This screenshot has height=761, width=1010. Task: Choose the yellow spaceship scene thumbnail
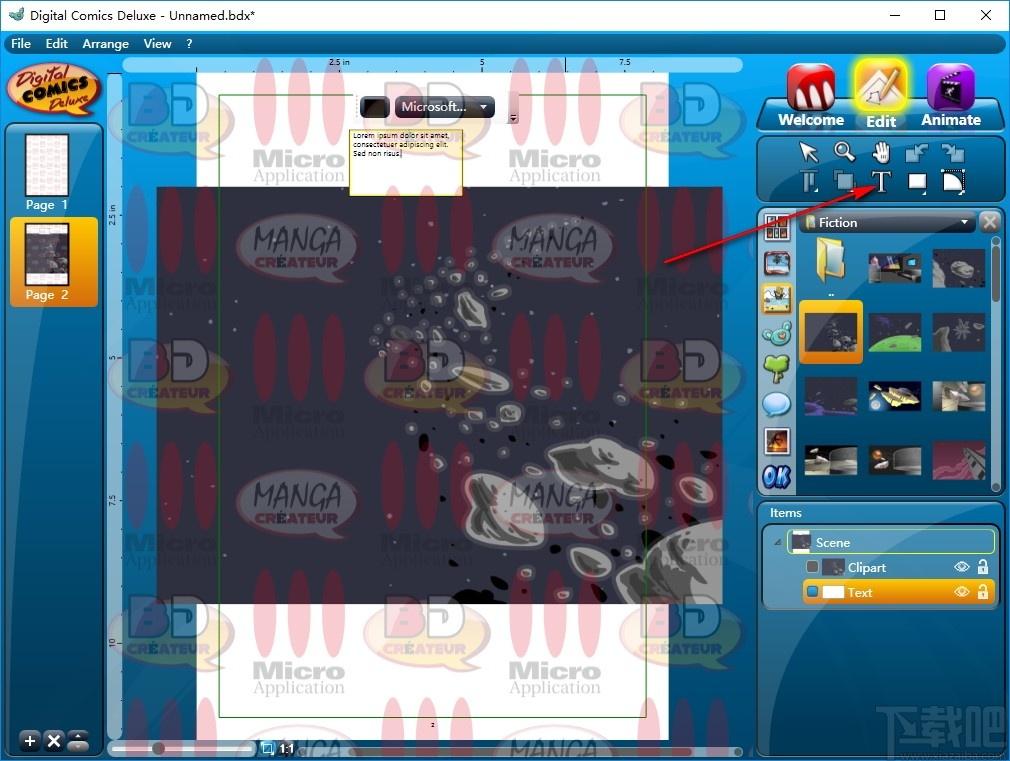coord(895,396)
